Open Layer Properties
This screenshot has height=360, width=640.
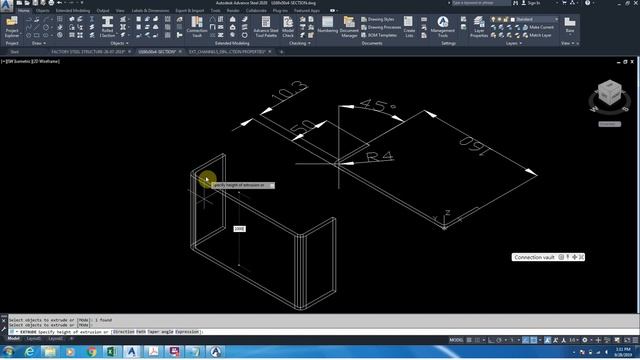coord(479,27)
